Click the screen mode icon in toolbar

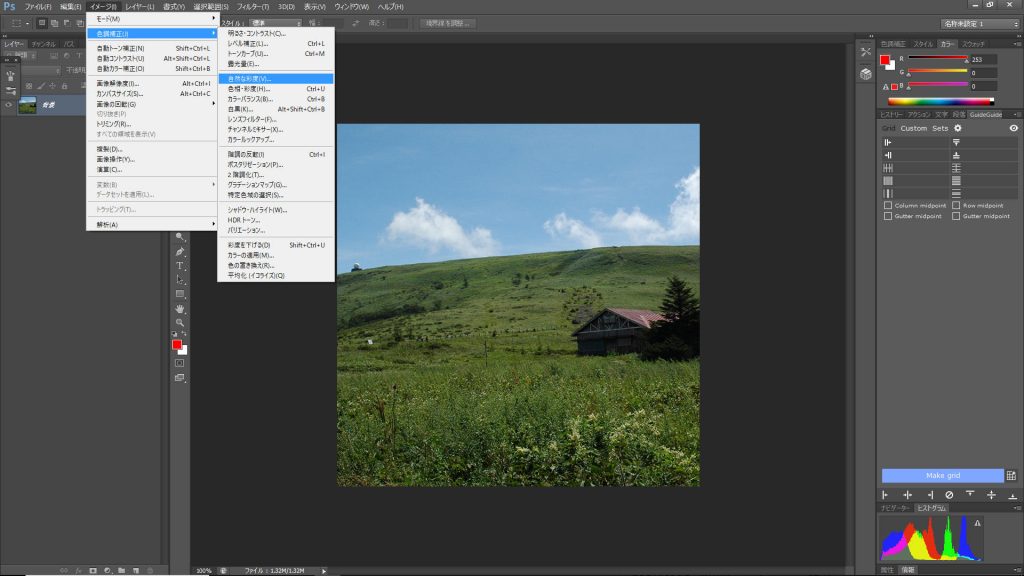coord(180,377)
